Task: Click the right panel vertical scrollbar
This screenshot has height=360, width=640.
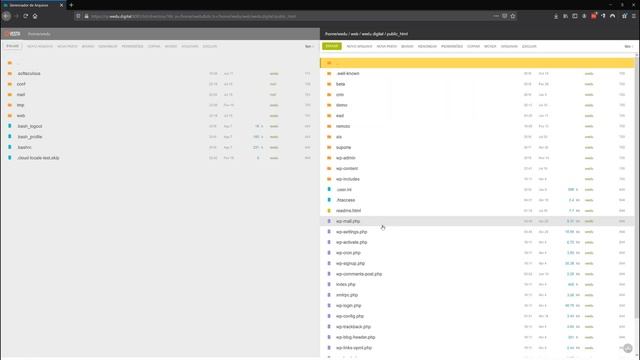Action: [x=637, y=186]
